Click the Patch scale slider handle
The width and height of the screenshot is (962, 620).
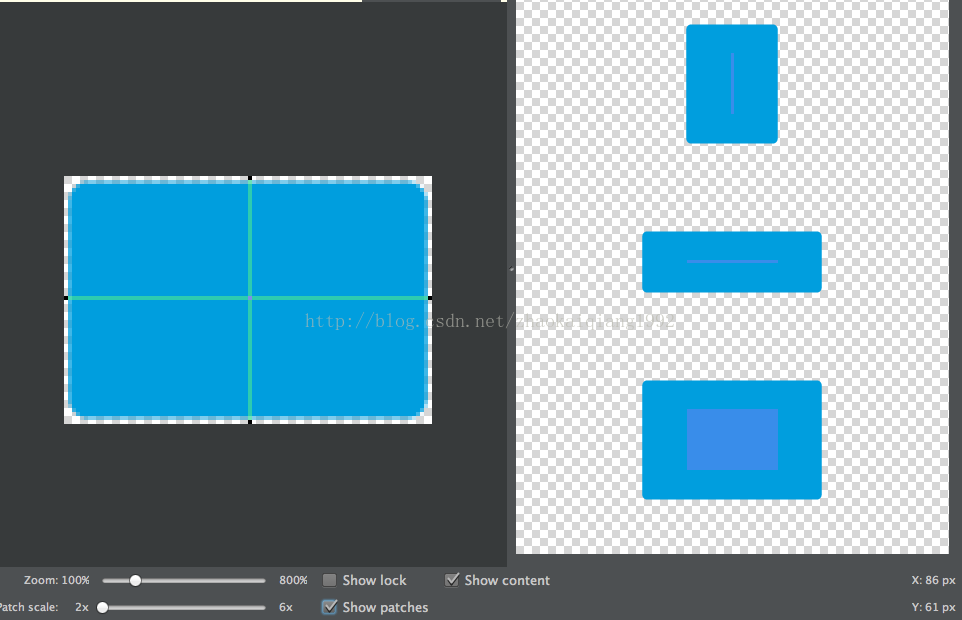102,607
